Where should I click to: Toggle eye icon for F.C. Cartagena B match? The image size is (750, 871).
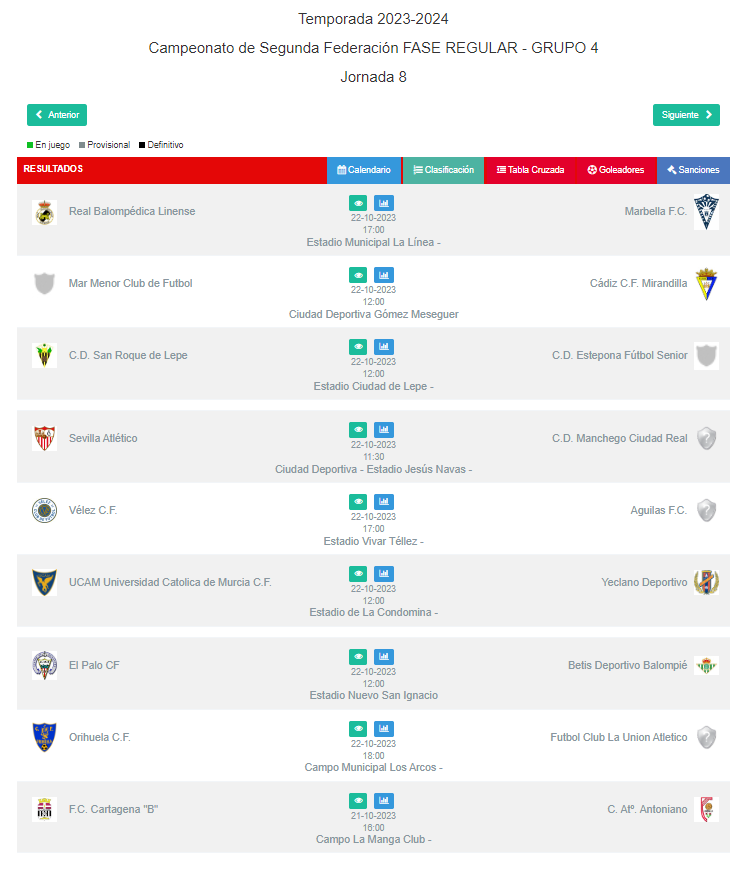click(x=358, y=800)
